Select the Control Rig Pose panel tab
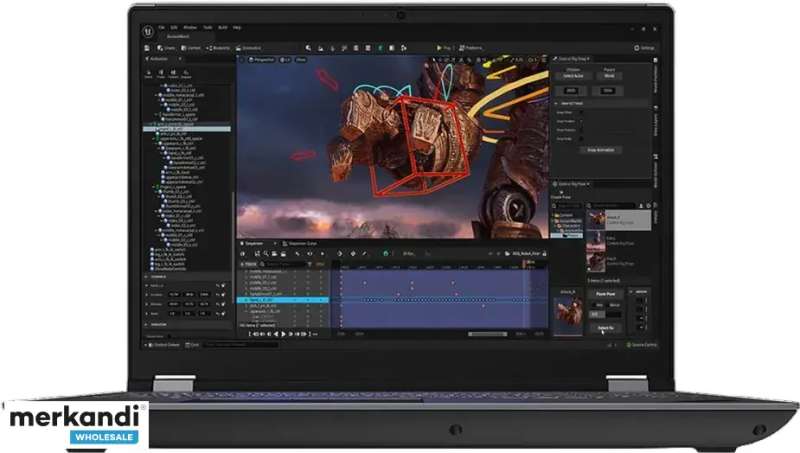This screenshot has height=453, width=800. [571, 184]
